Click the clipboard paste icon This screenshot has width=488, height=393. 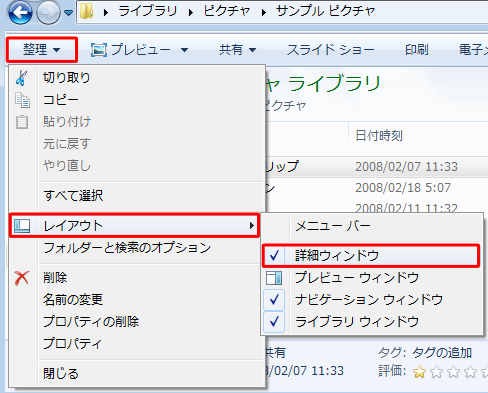click(22, 122)
